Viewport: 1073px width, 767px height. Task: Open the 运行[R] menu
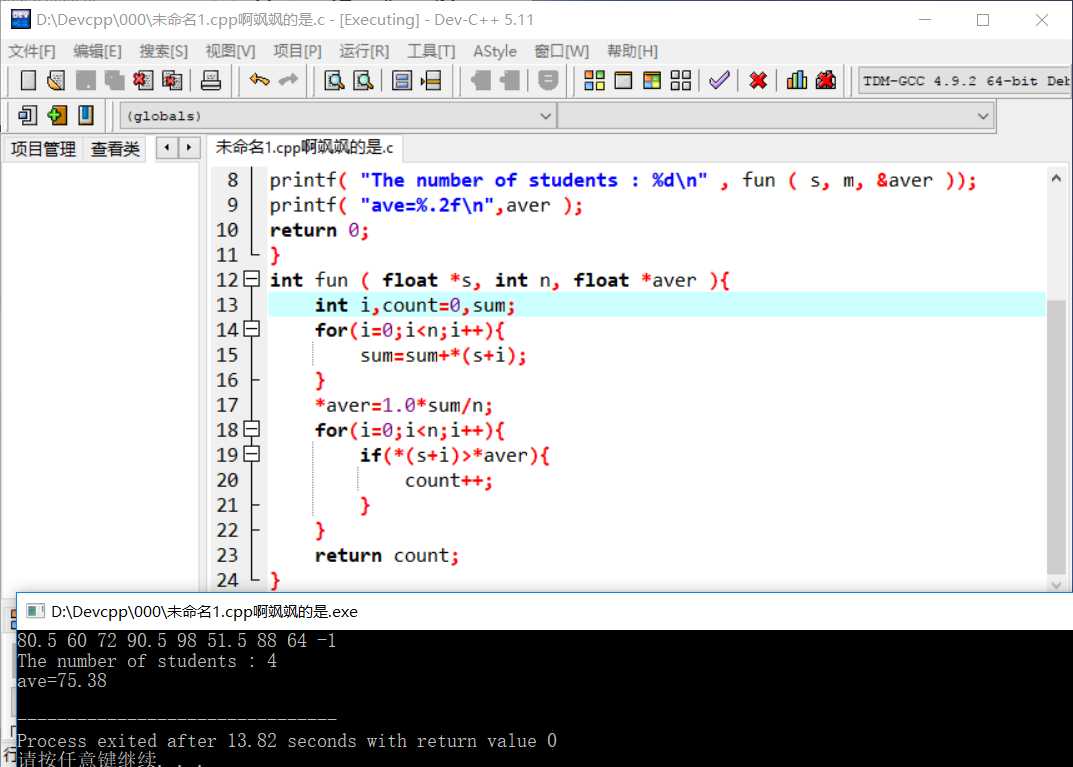pyautogui.click(x=363, y=51)
